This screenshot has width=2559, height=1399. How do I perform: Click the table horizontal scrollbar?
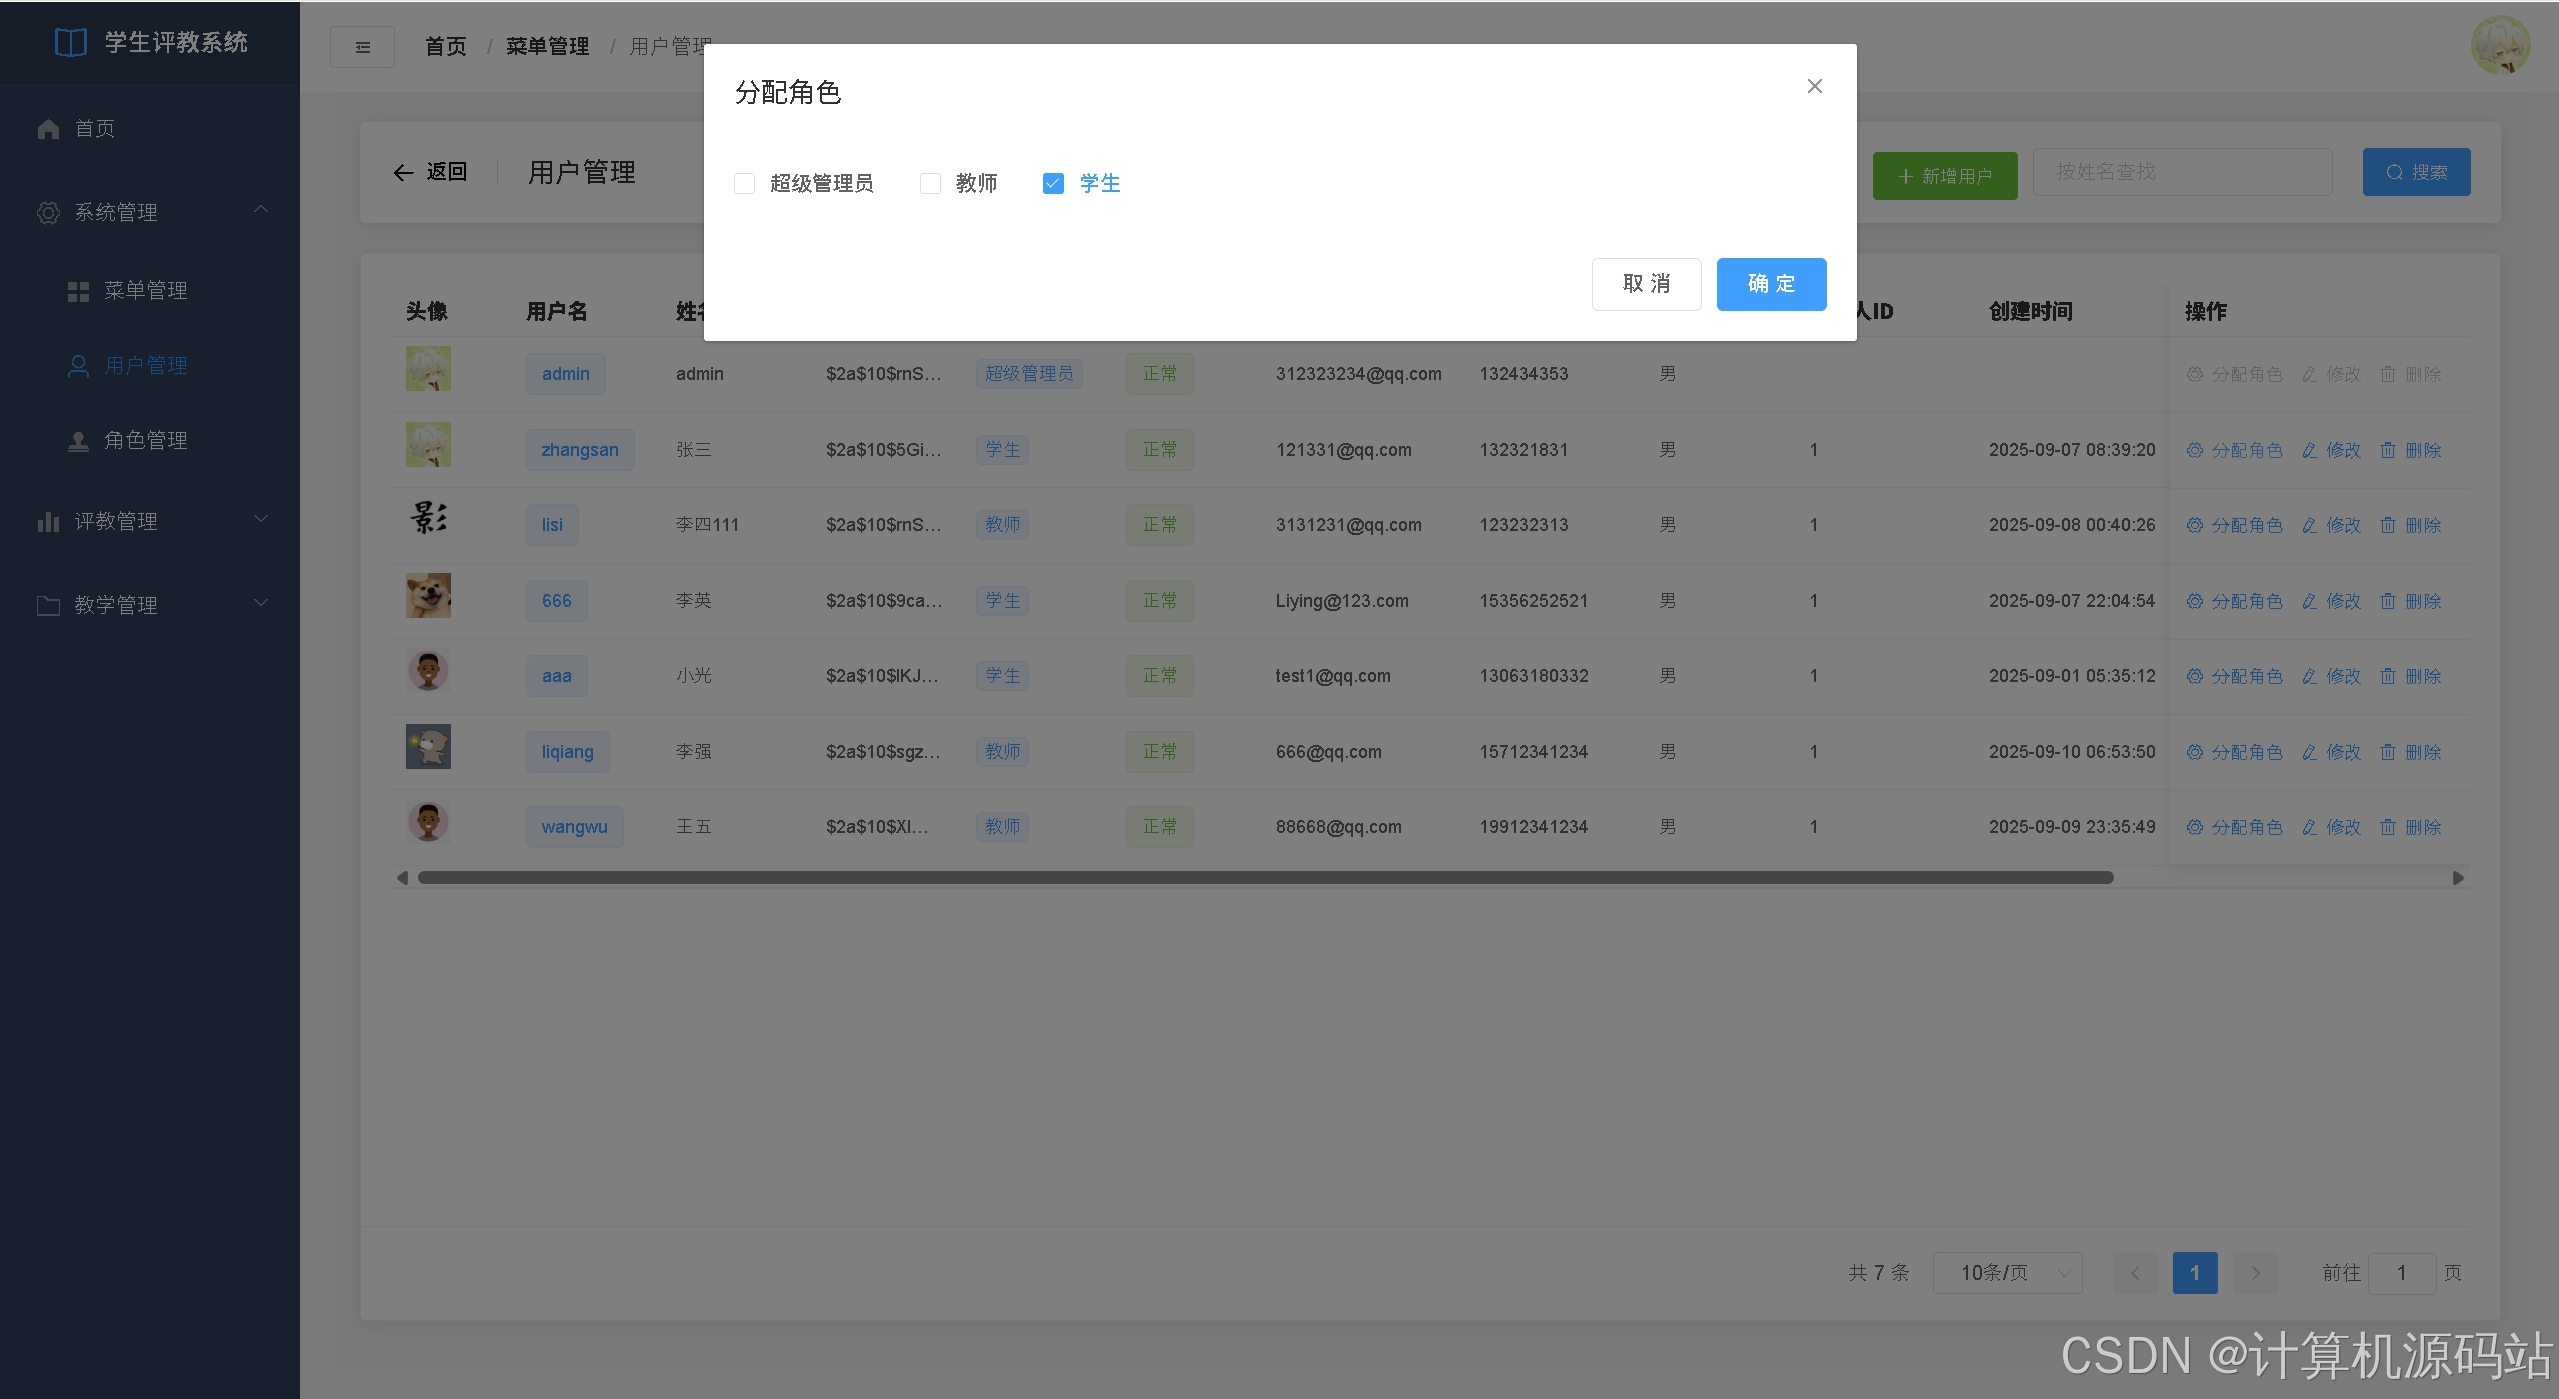click(1266, 878)
